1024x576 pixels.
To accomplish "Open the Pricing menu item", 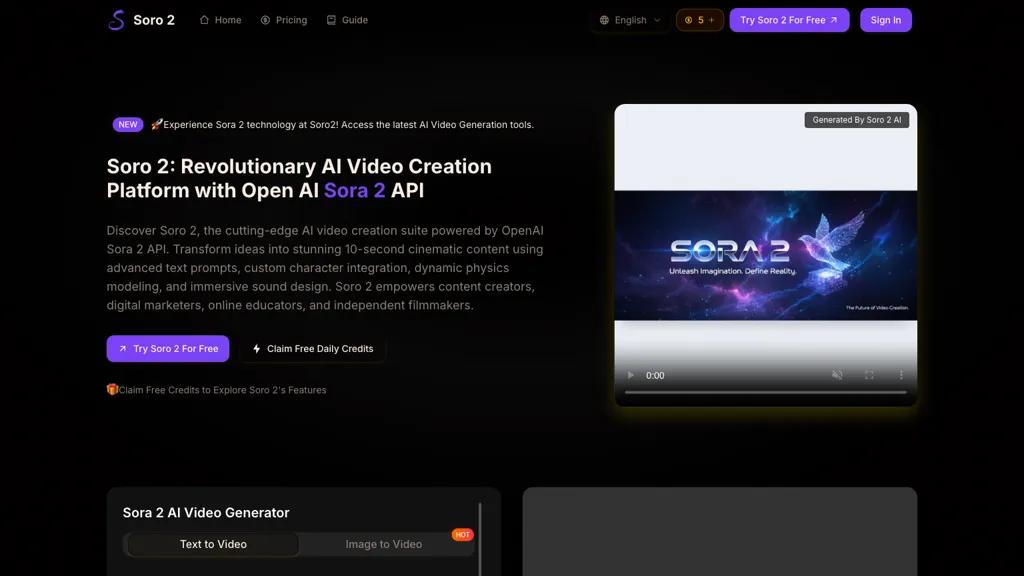I will [x=283, y=20].
